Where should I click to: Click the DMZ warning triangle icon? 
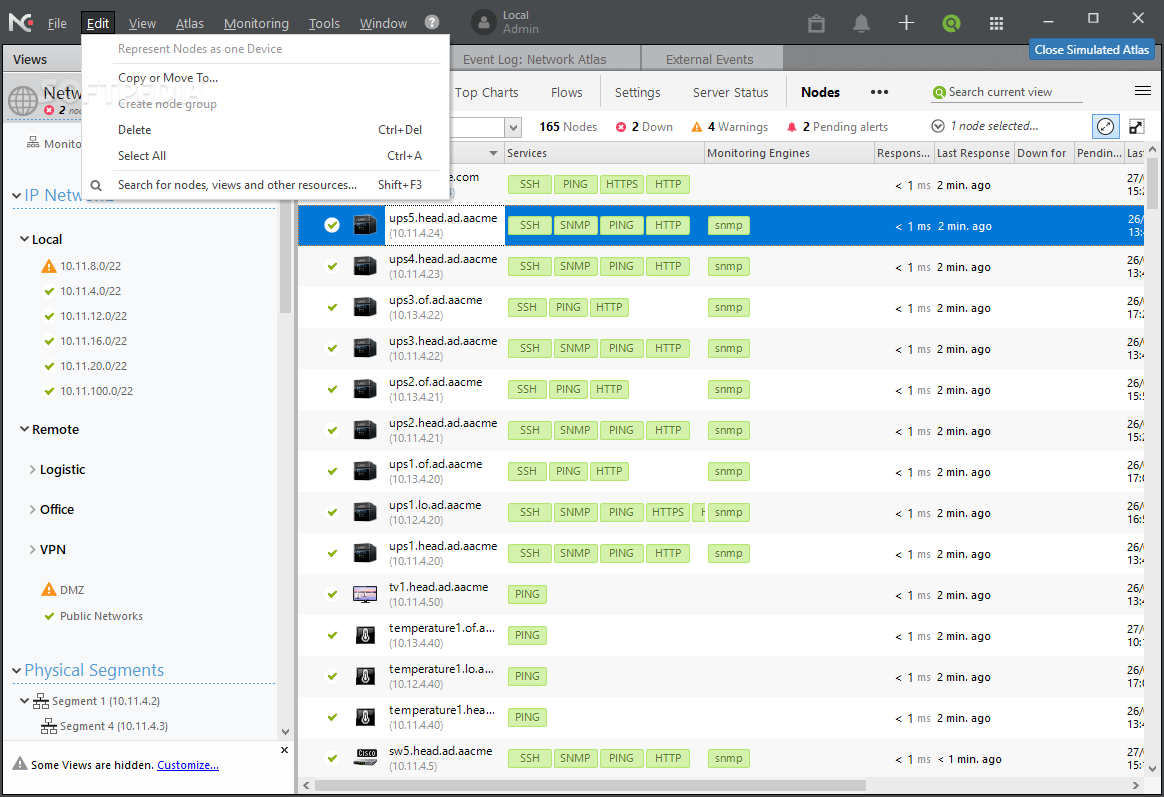[49, 589]
